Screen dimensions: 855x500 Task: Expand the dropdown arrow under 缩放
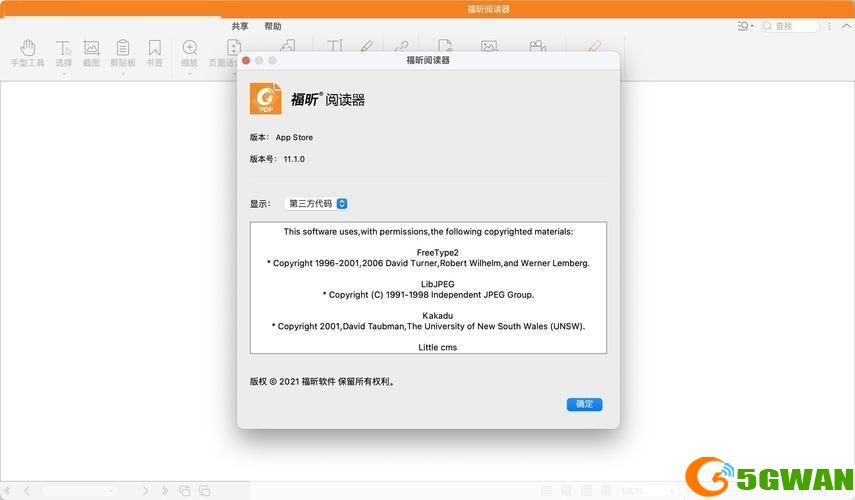coord(189,73)
